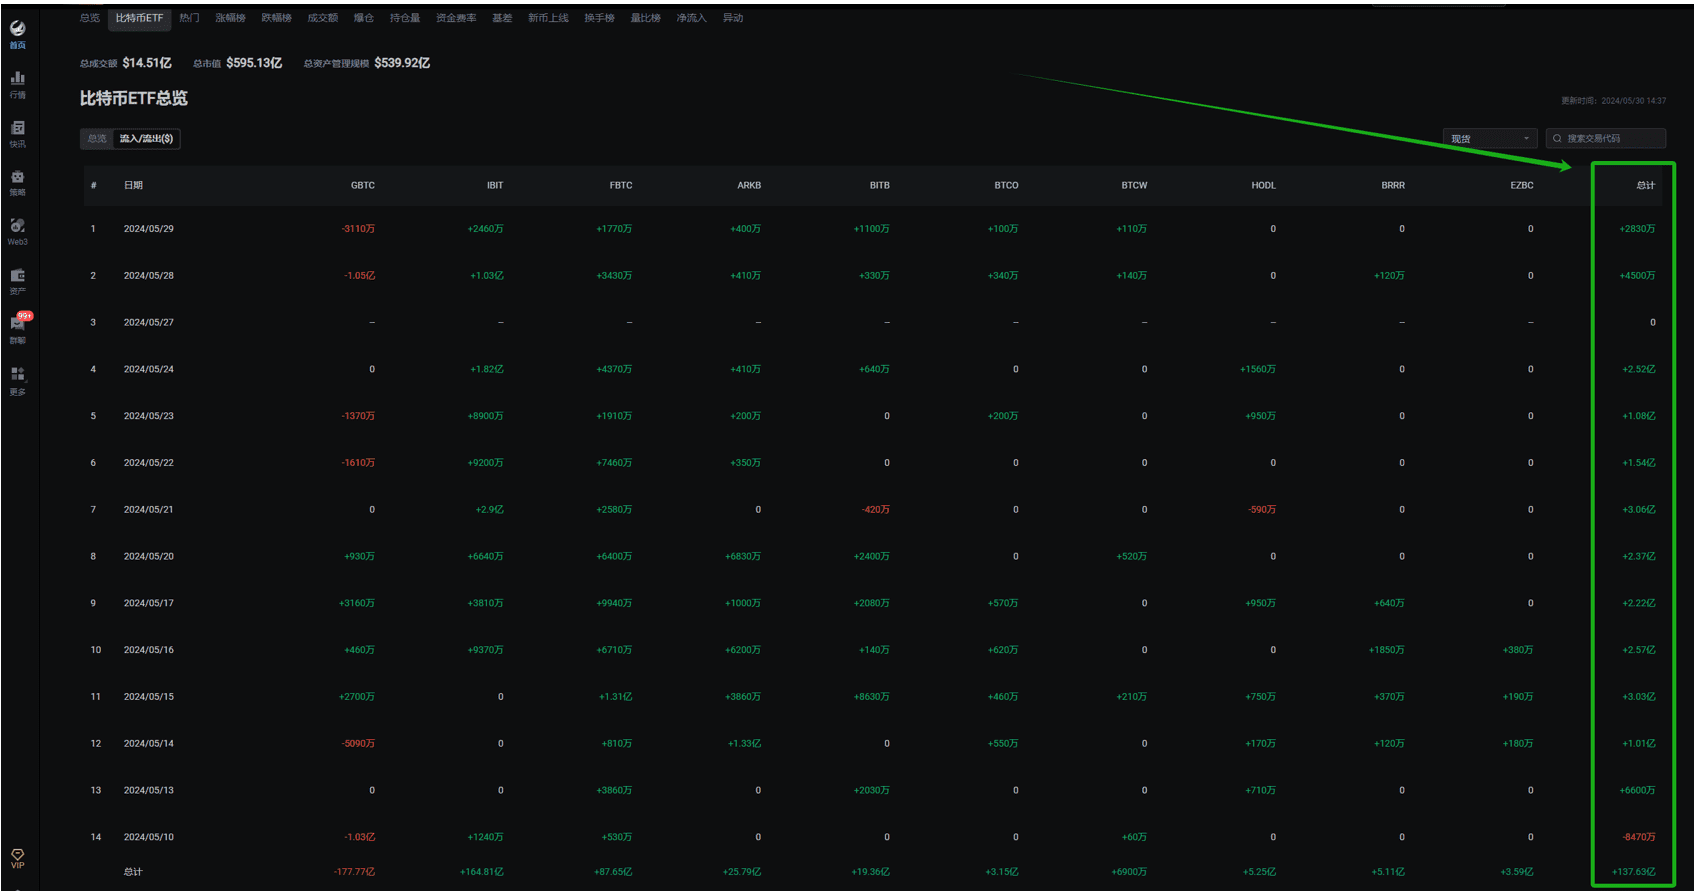
Task: Click the FBTC column header
Action: [621, 185]
